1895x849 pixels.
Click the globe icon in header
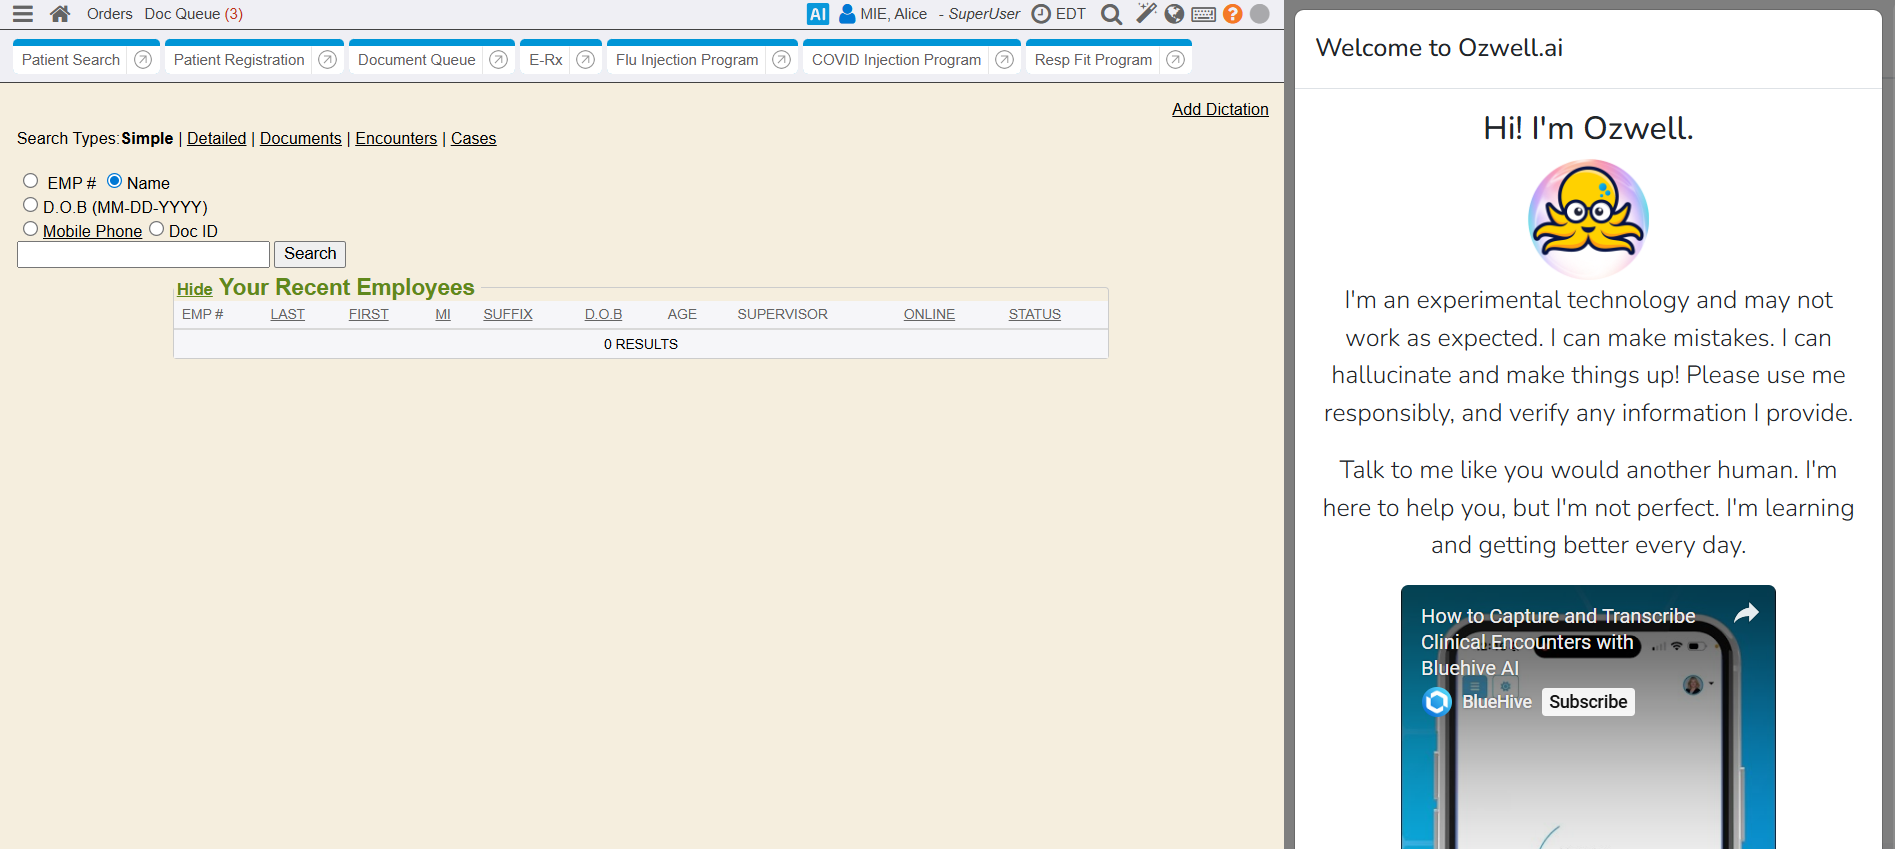1174,14
